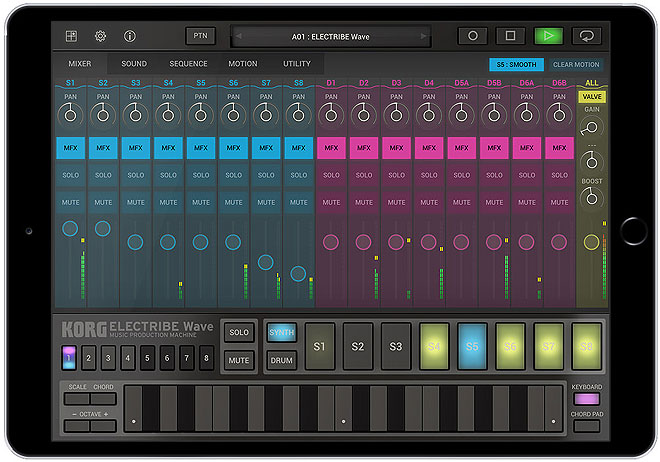Viewport: 660px width, 462px height.
Task: Click the Record circle button
Action: (x=472, y=36)
